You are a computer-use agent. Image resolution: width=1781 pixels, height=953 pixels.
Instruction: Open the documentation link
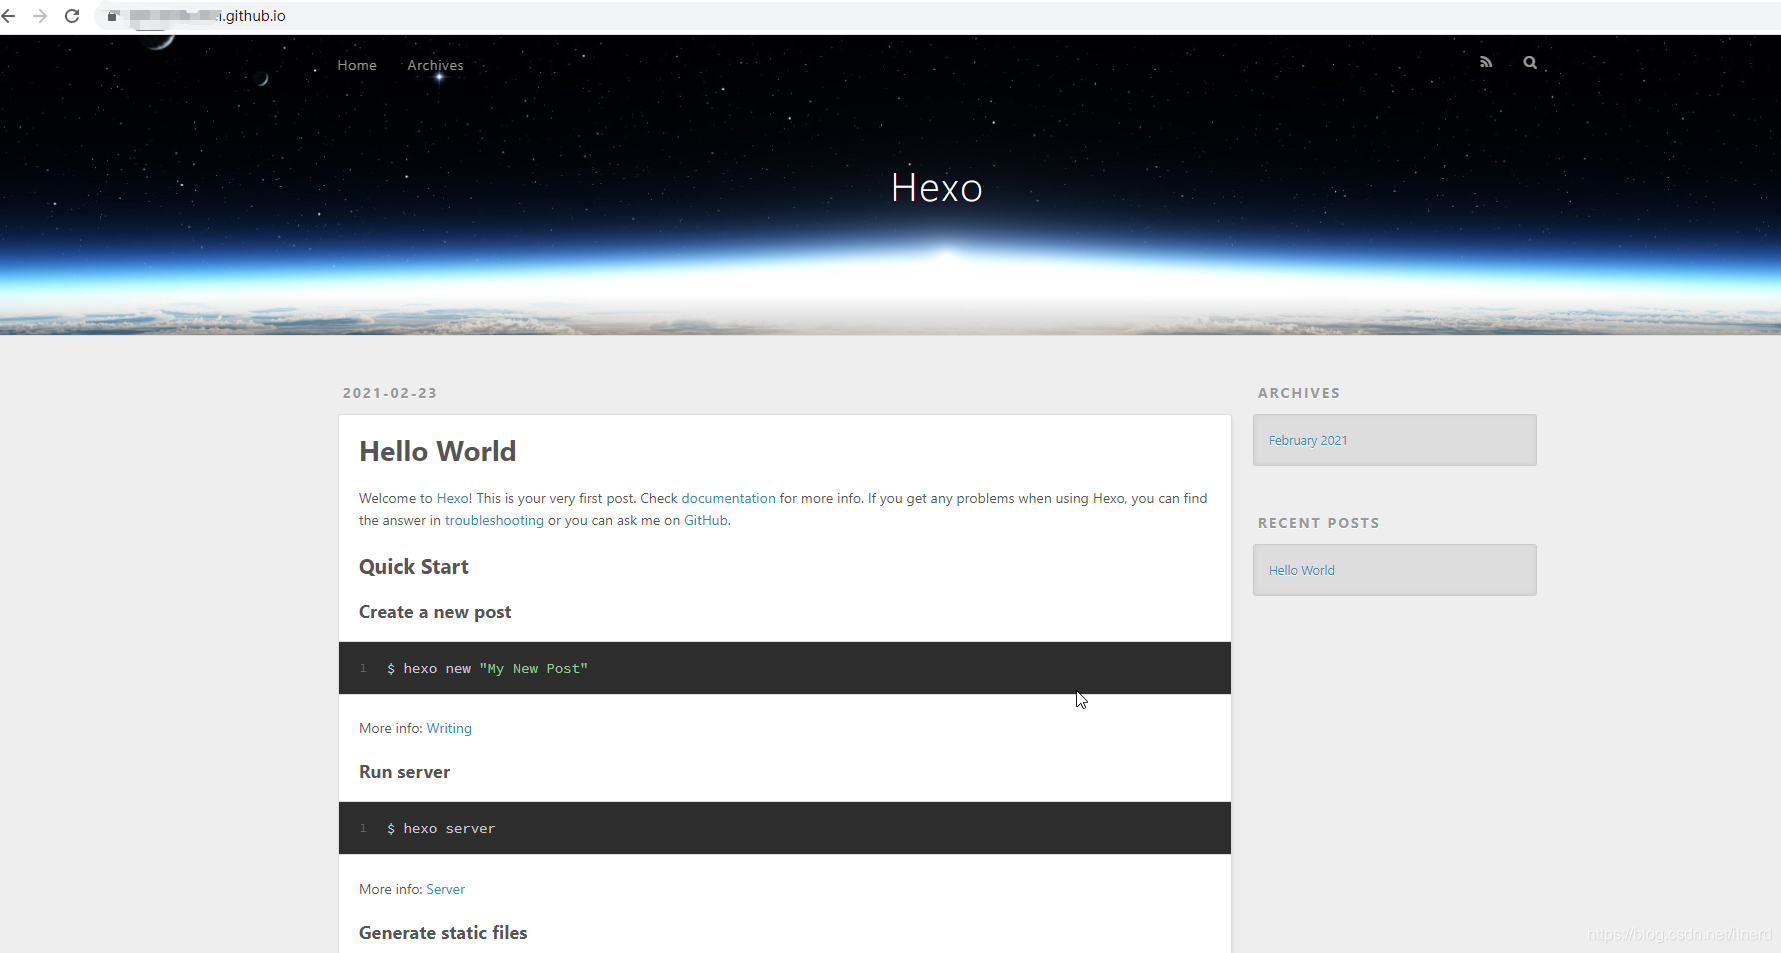[728, 498]
